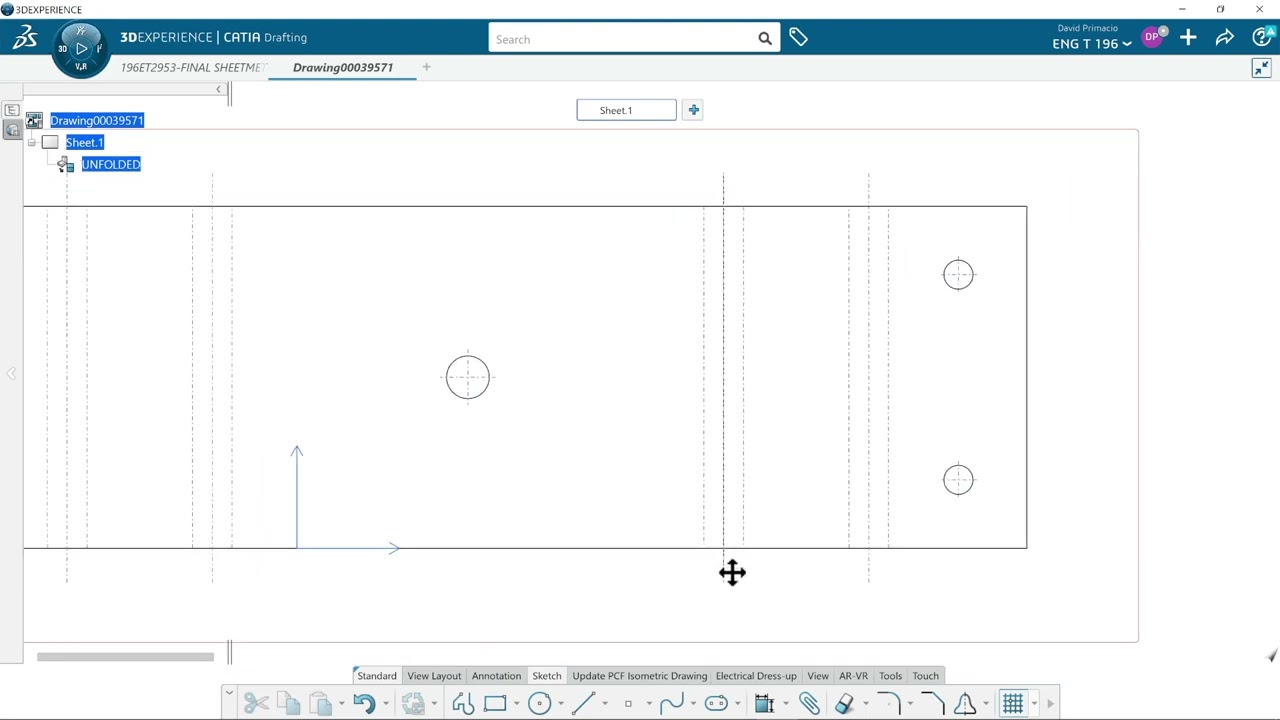Open paste options dropdown arrow
Screen dimensions: 1280x720
pyautogui.click(x=342, y=704)
